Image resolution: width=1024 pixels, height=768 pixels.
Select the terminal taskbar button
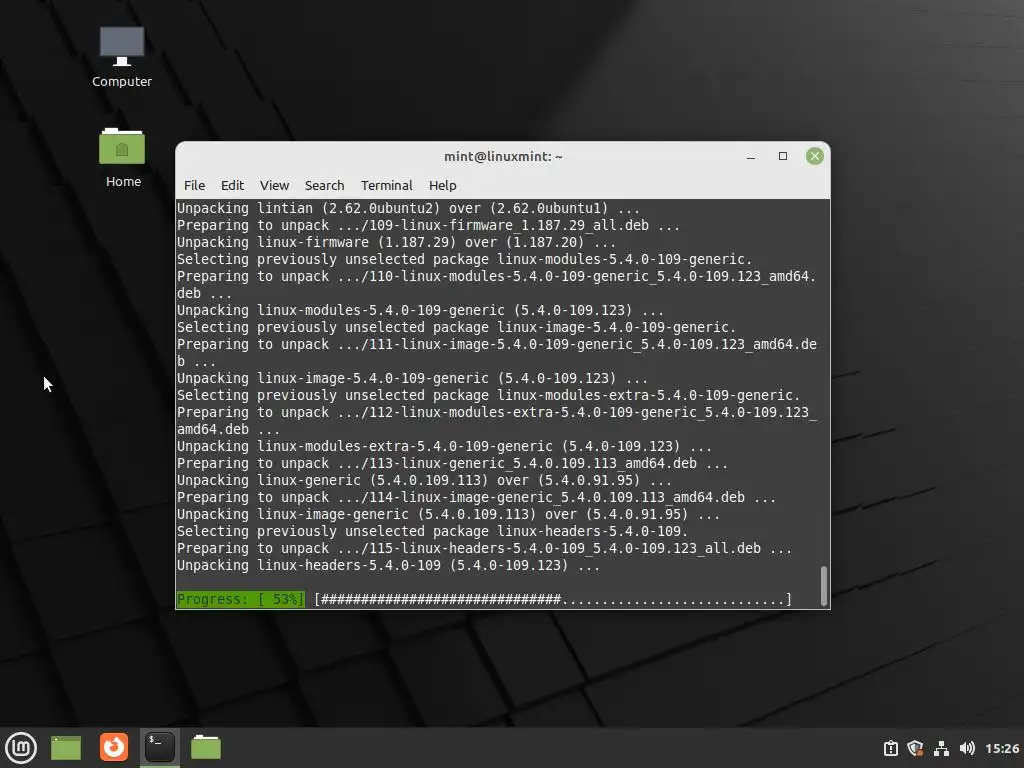160,747
